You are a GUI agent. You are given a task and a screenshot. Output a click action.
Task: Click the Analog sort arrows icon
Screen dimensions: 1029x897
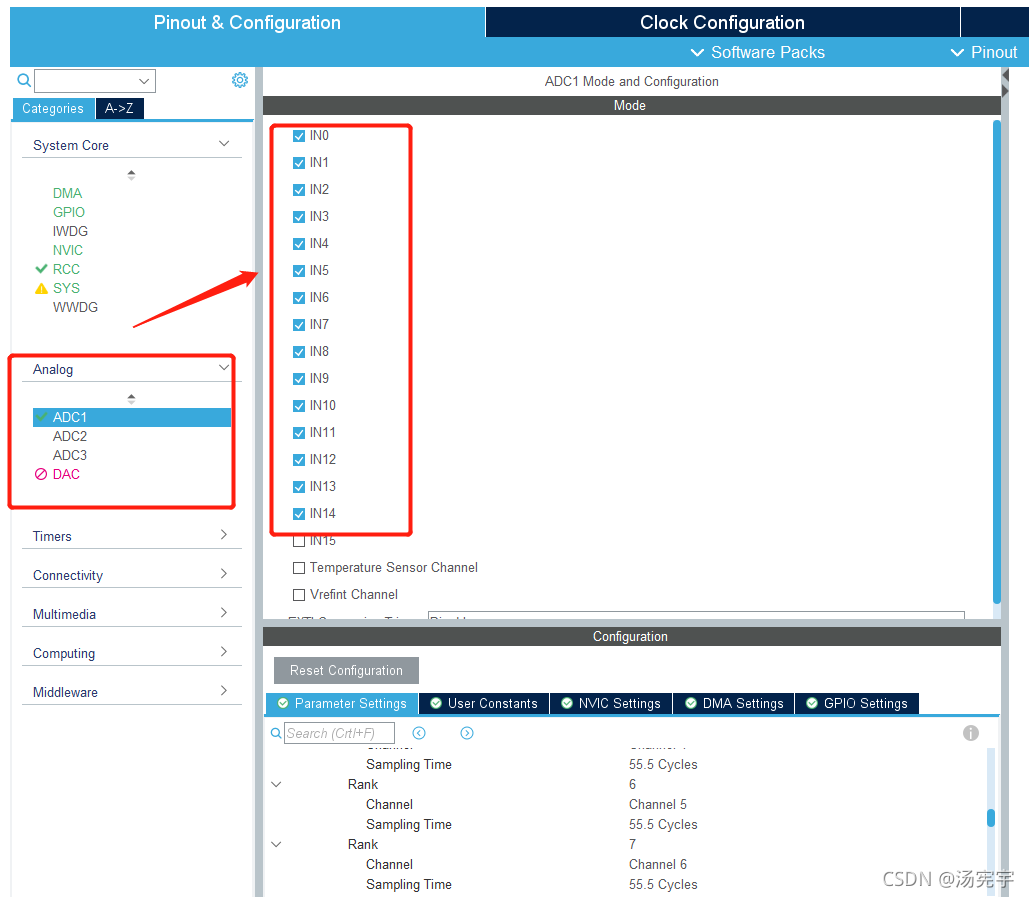coord(131,398)
